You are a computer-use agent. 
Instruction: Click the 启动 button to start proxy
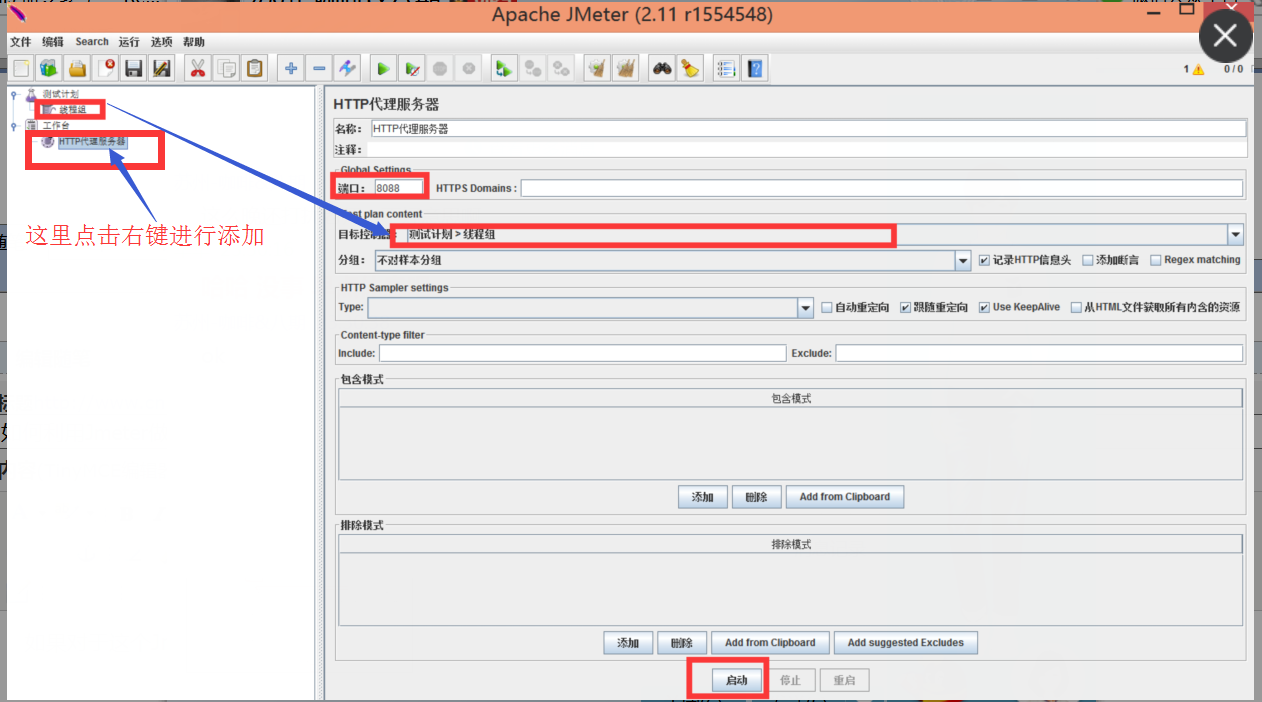point(736,681)
